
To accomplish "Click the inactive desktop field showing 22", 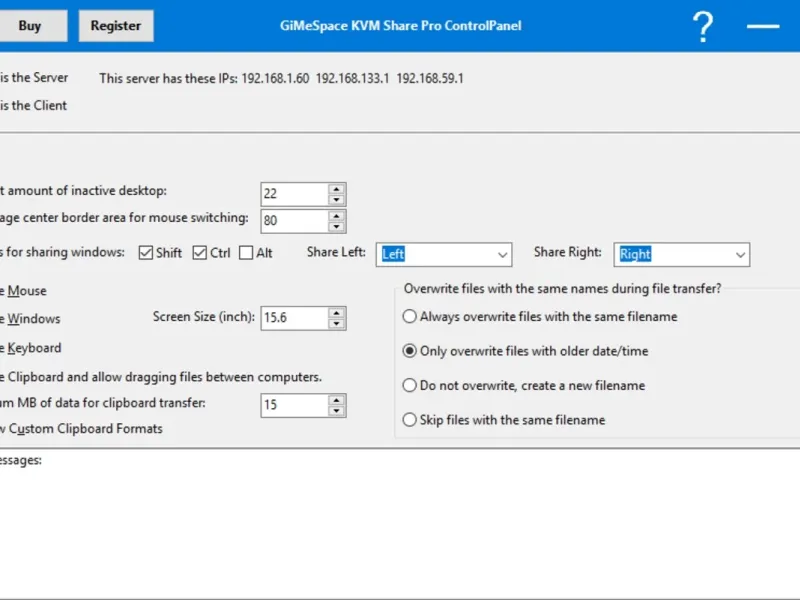I will pyautogui.click(x=294, y=194).
